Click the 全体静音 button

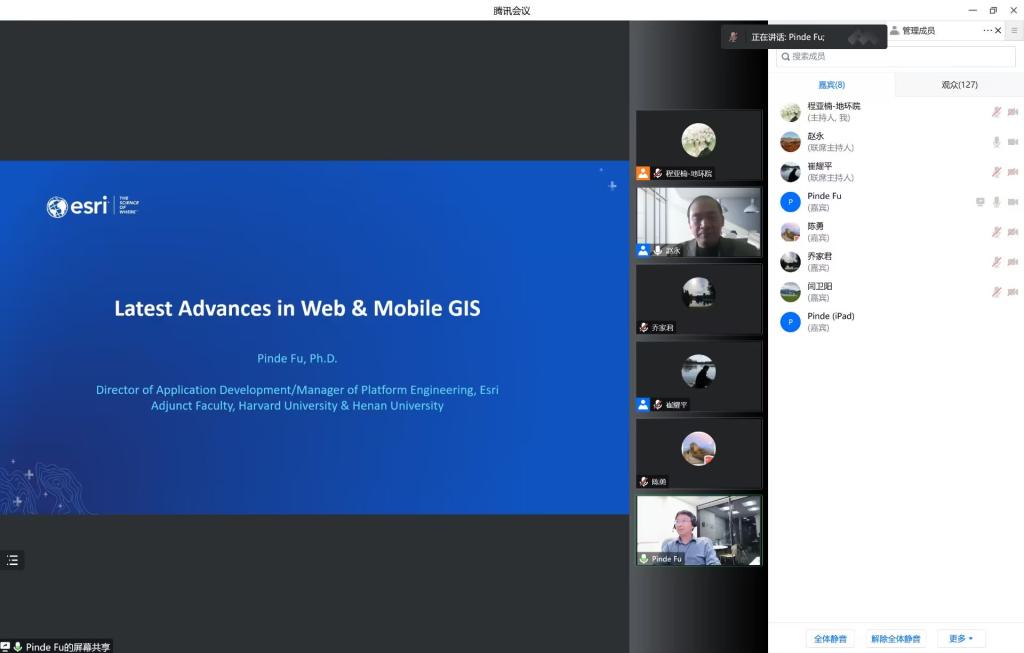click(830, 638)
